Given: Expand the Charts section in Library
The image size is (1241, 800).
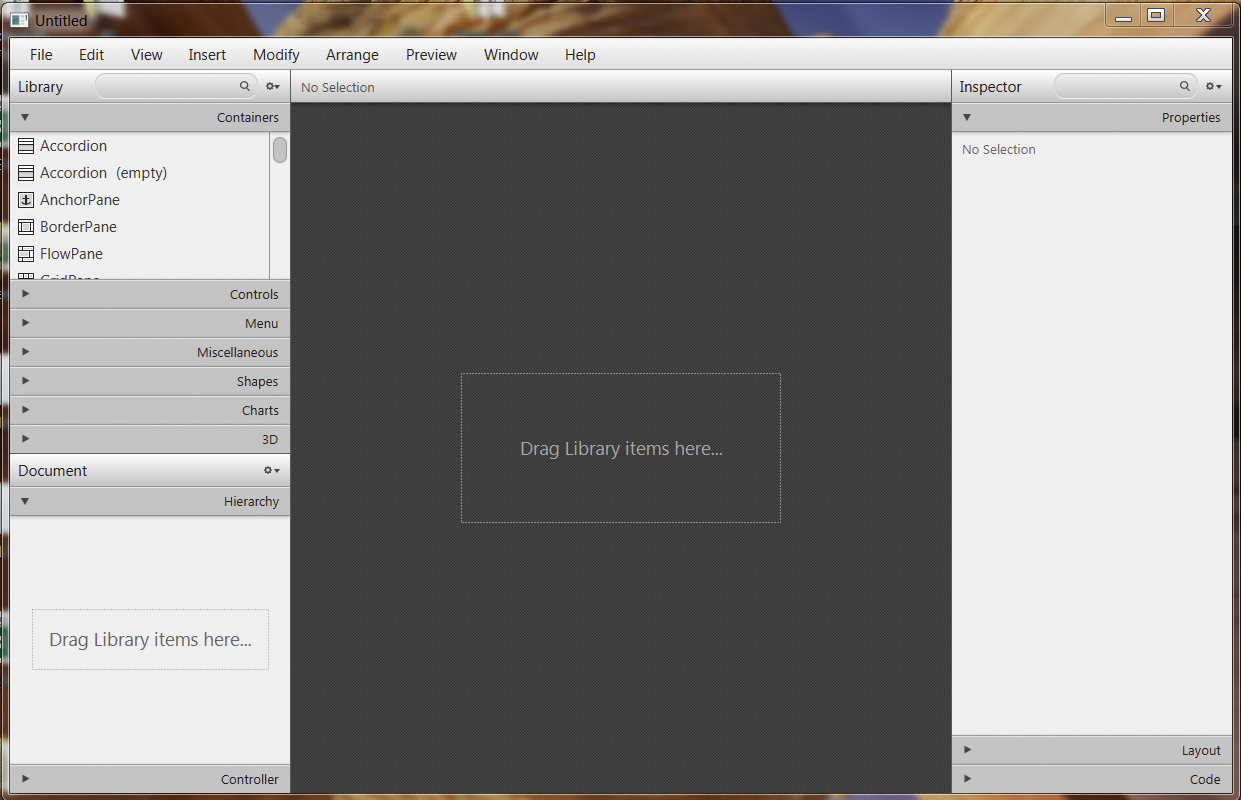Looking at the screenshot, I should [x=24, y=410].
